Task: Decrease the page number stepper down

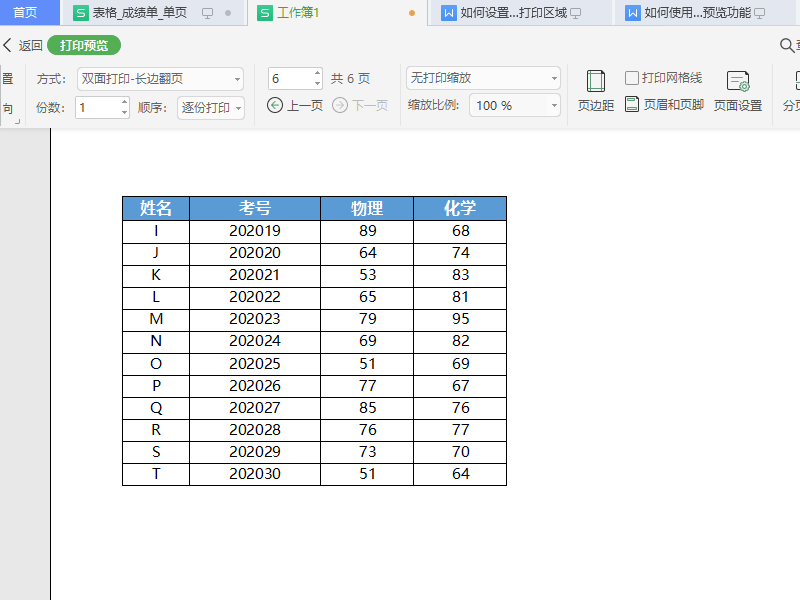Action: (317, 84)
